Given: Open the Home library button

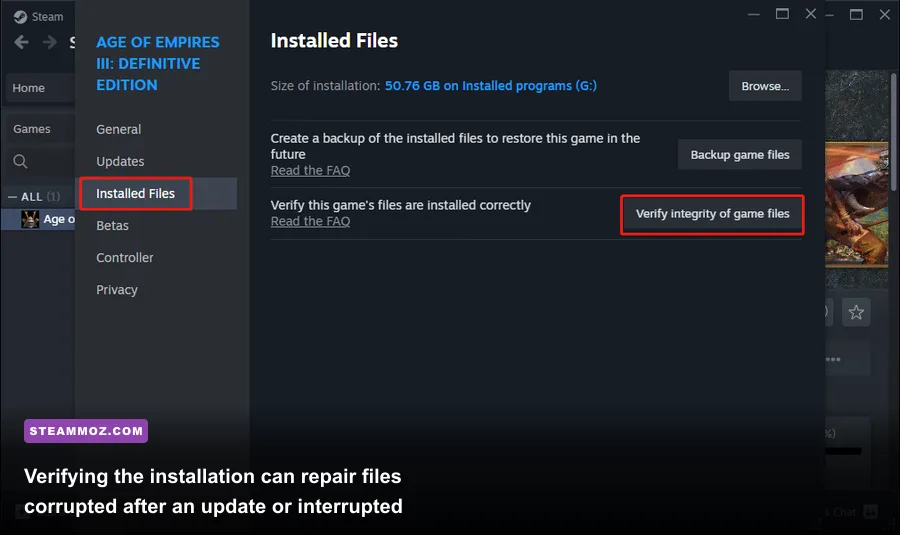Looking at the screenshot, I should click(x=40, y=88).
